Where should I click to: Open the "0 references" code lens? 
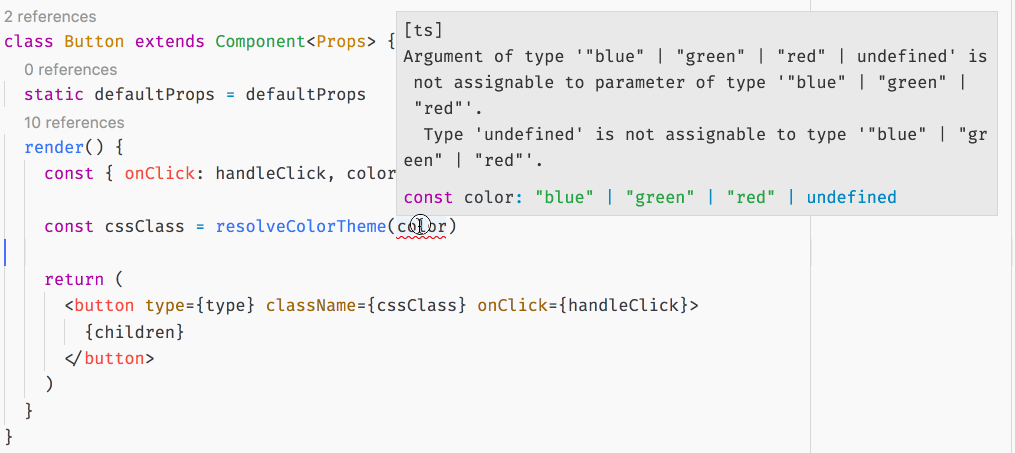pos(71,70)
